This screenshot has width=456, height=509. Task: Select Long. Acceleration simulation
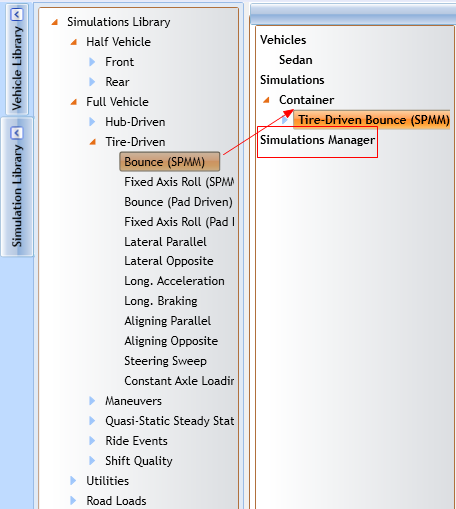(174, 281)
